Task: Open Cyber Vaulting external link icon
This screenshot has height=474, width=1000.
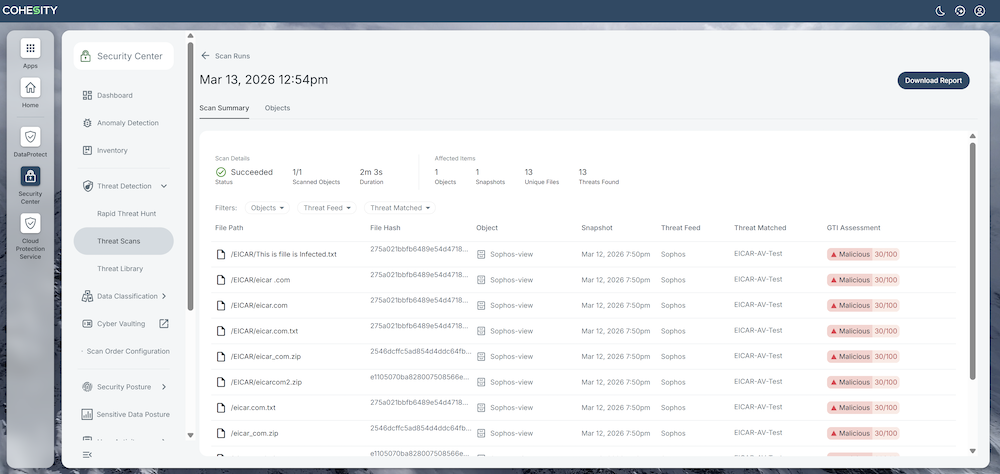Action: click(164, 323)
